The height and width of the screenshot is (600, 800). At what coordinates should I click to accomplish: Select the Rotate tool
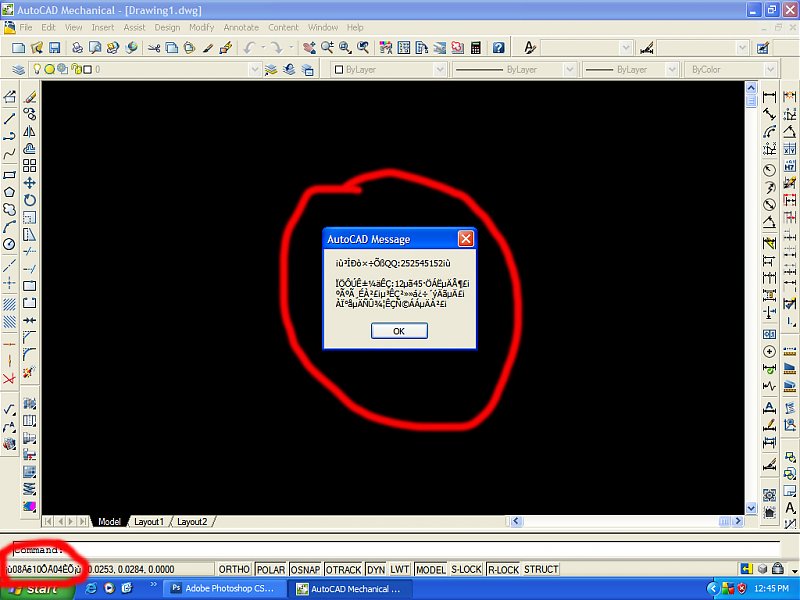point(30,200)
